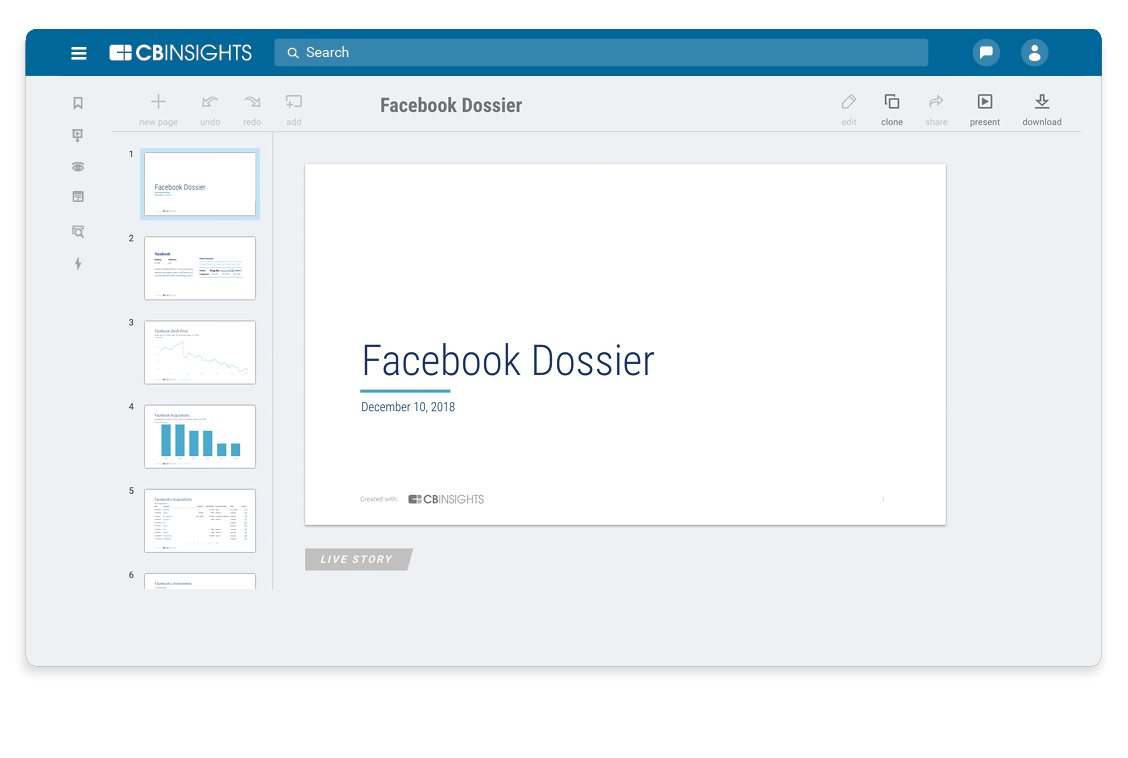Select slide 1 title thumbnail
1128x758 pixels.
tap(200, 184)
